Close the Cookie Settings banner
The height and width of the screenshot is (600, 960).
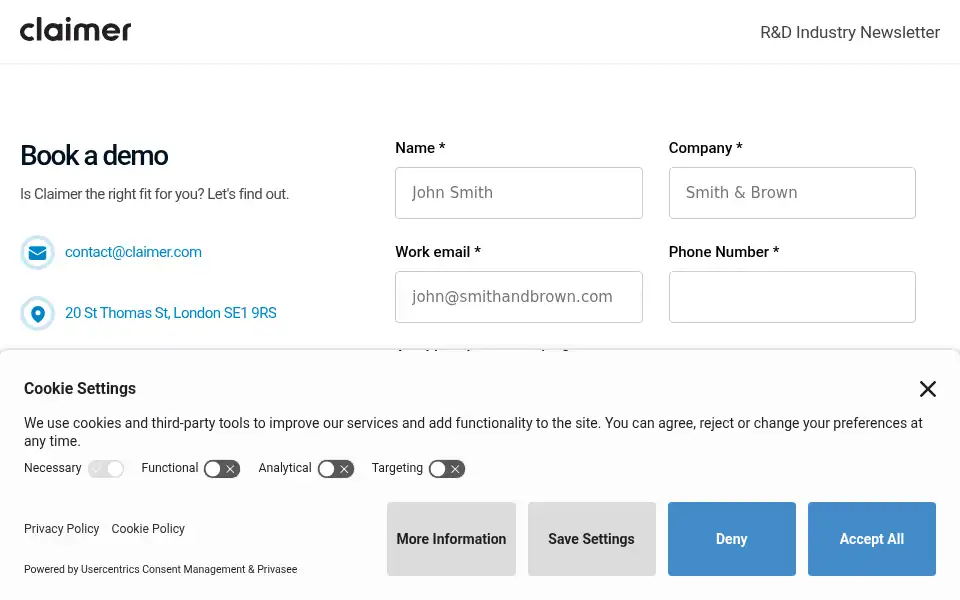[x=928, y=389]
